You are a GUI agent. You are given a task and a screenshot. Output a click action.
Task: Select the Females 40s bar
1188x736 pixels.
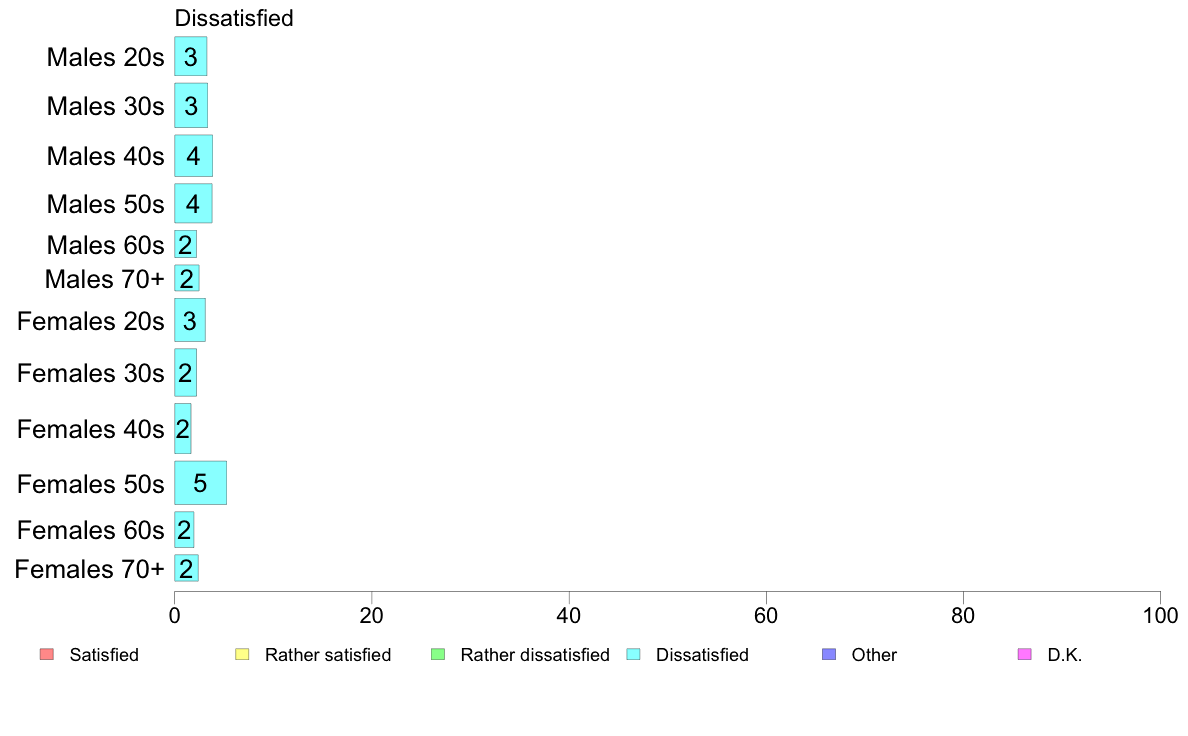pyautogui.click(x=183, y=428)
